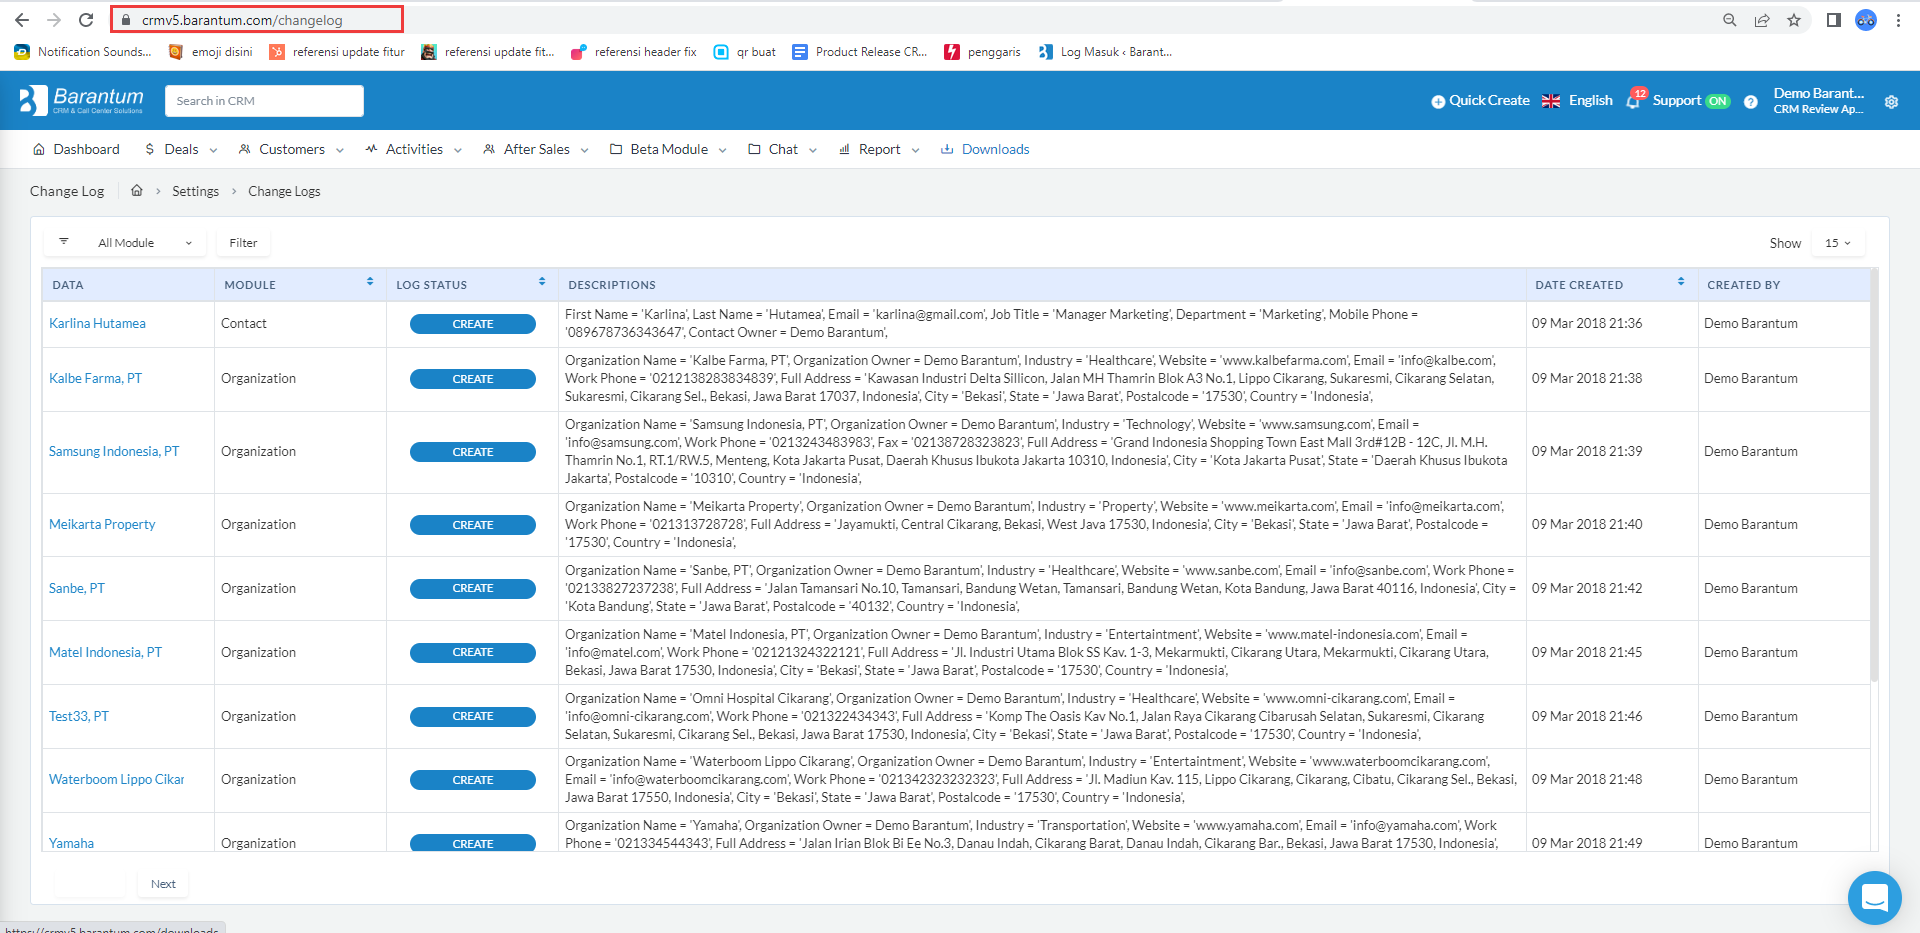Click the lock icon in address bar
Screen dimensions: 1920x933
pos(126,20)
